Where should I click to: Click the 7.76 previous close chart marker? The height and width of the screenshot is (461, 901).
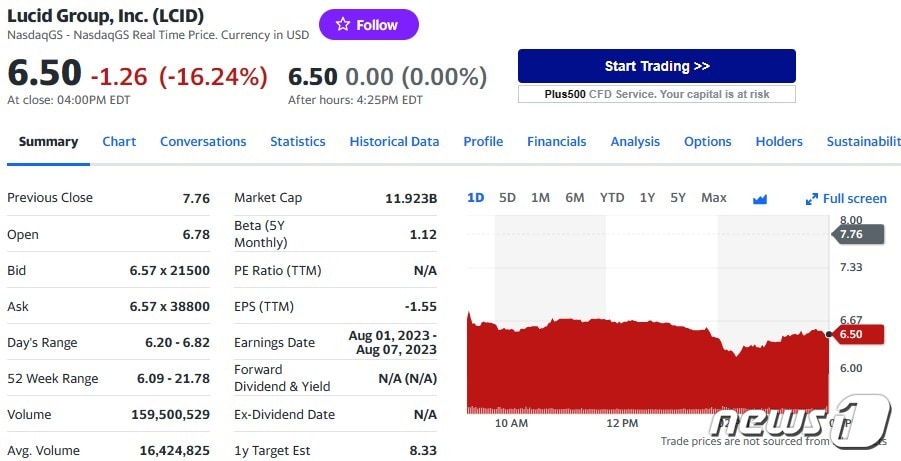pyautogui.click(x=857, y=234)
